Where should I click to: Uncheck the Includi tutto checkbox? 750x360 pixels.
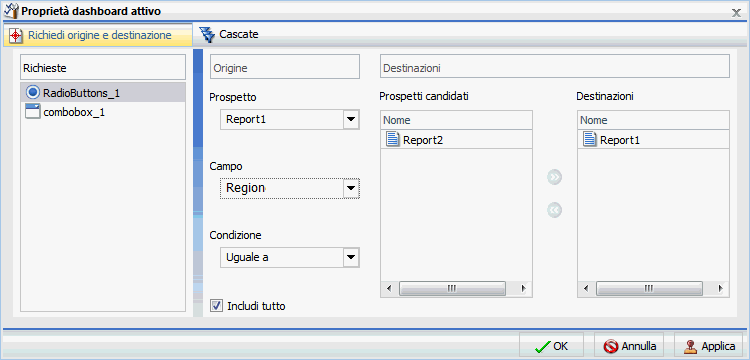tap(217, 305)
